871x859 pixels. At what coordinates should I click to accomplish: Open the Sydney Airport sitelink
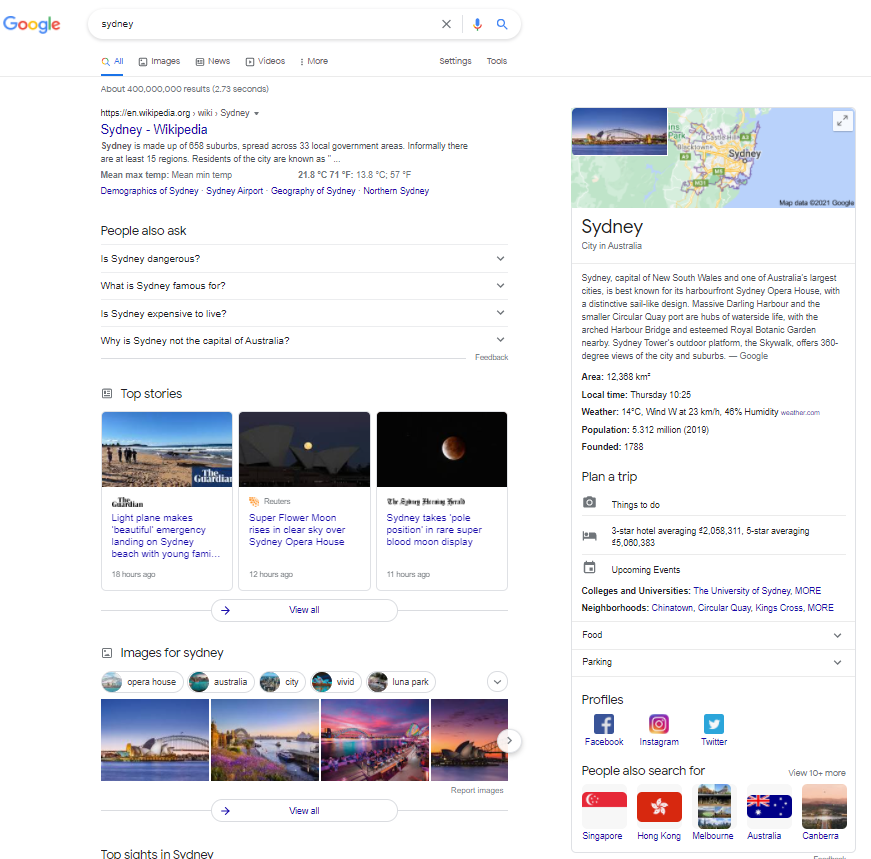point(234,191)
